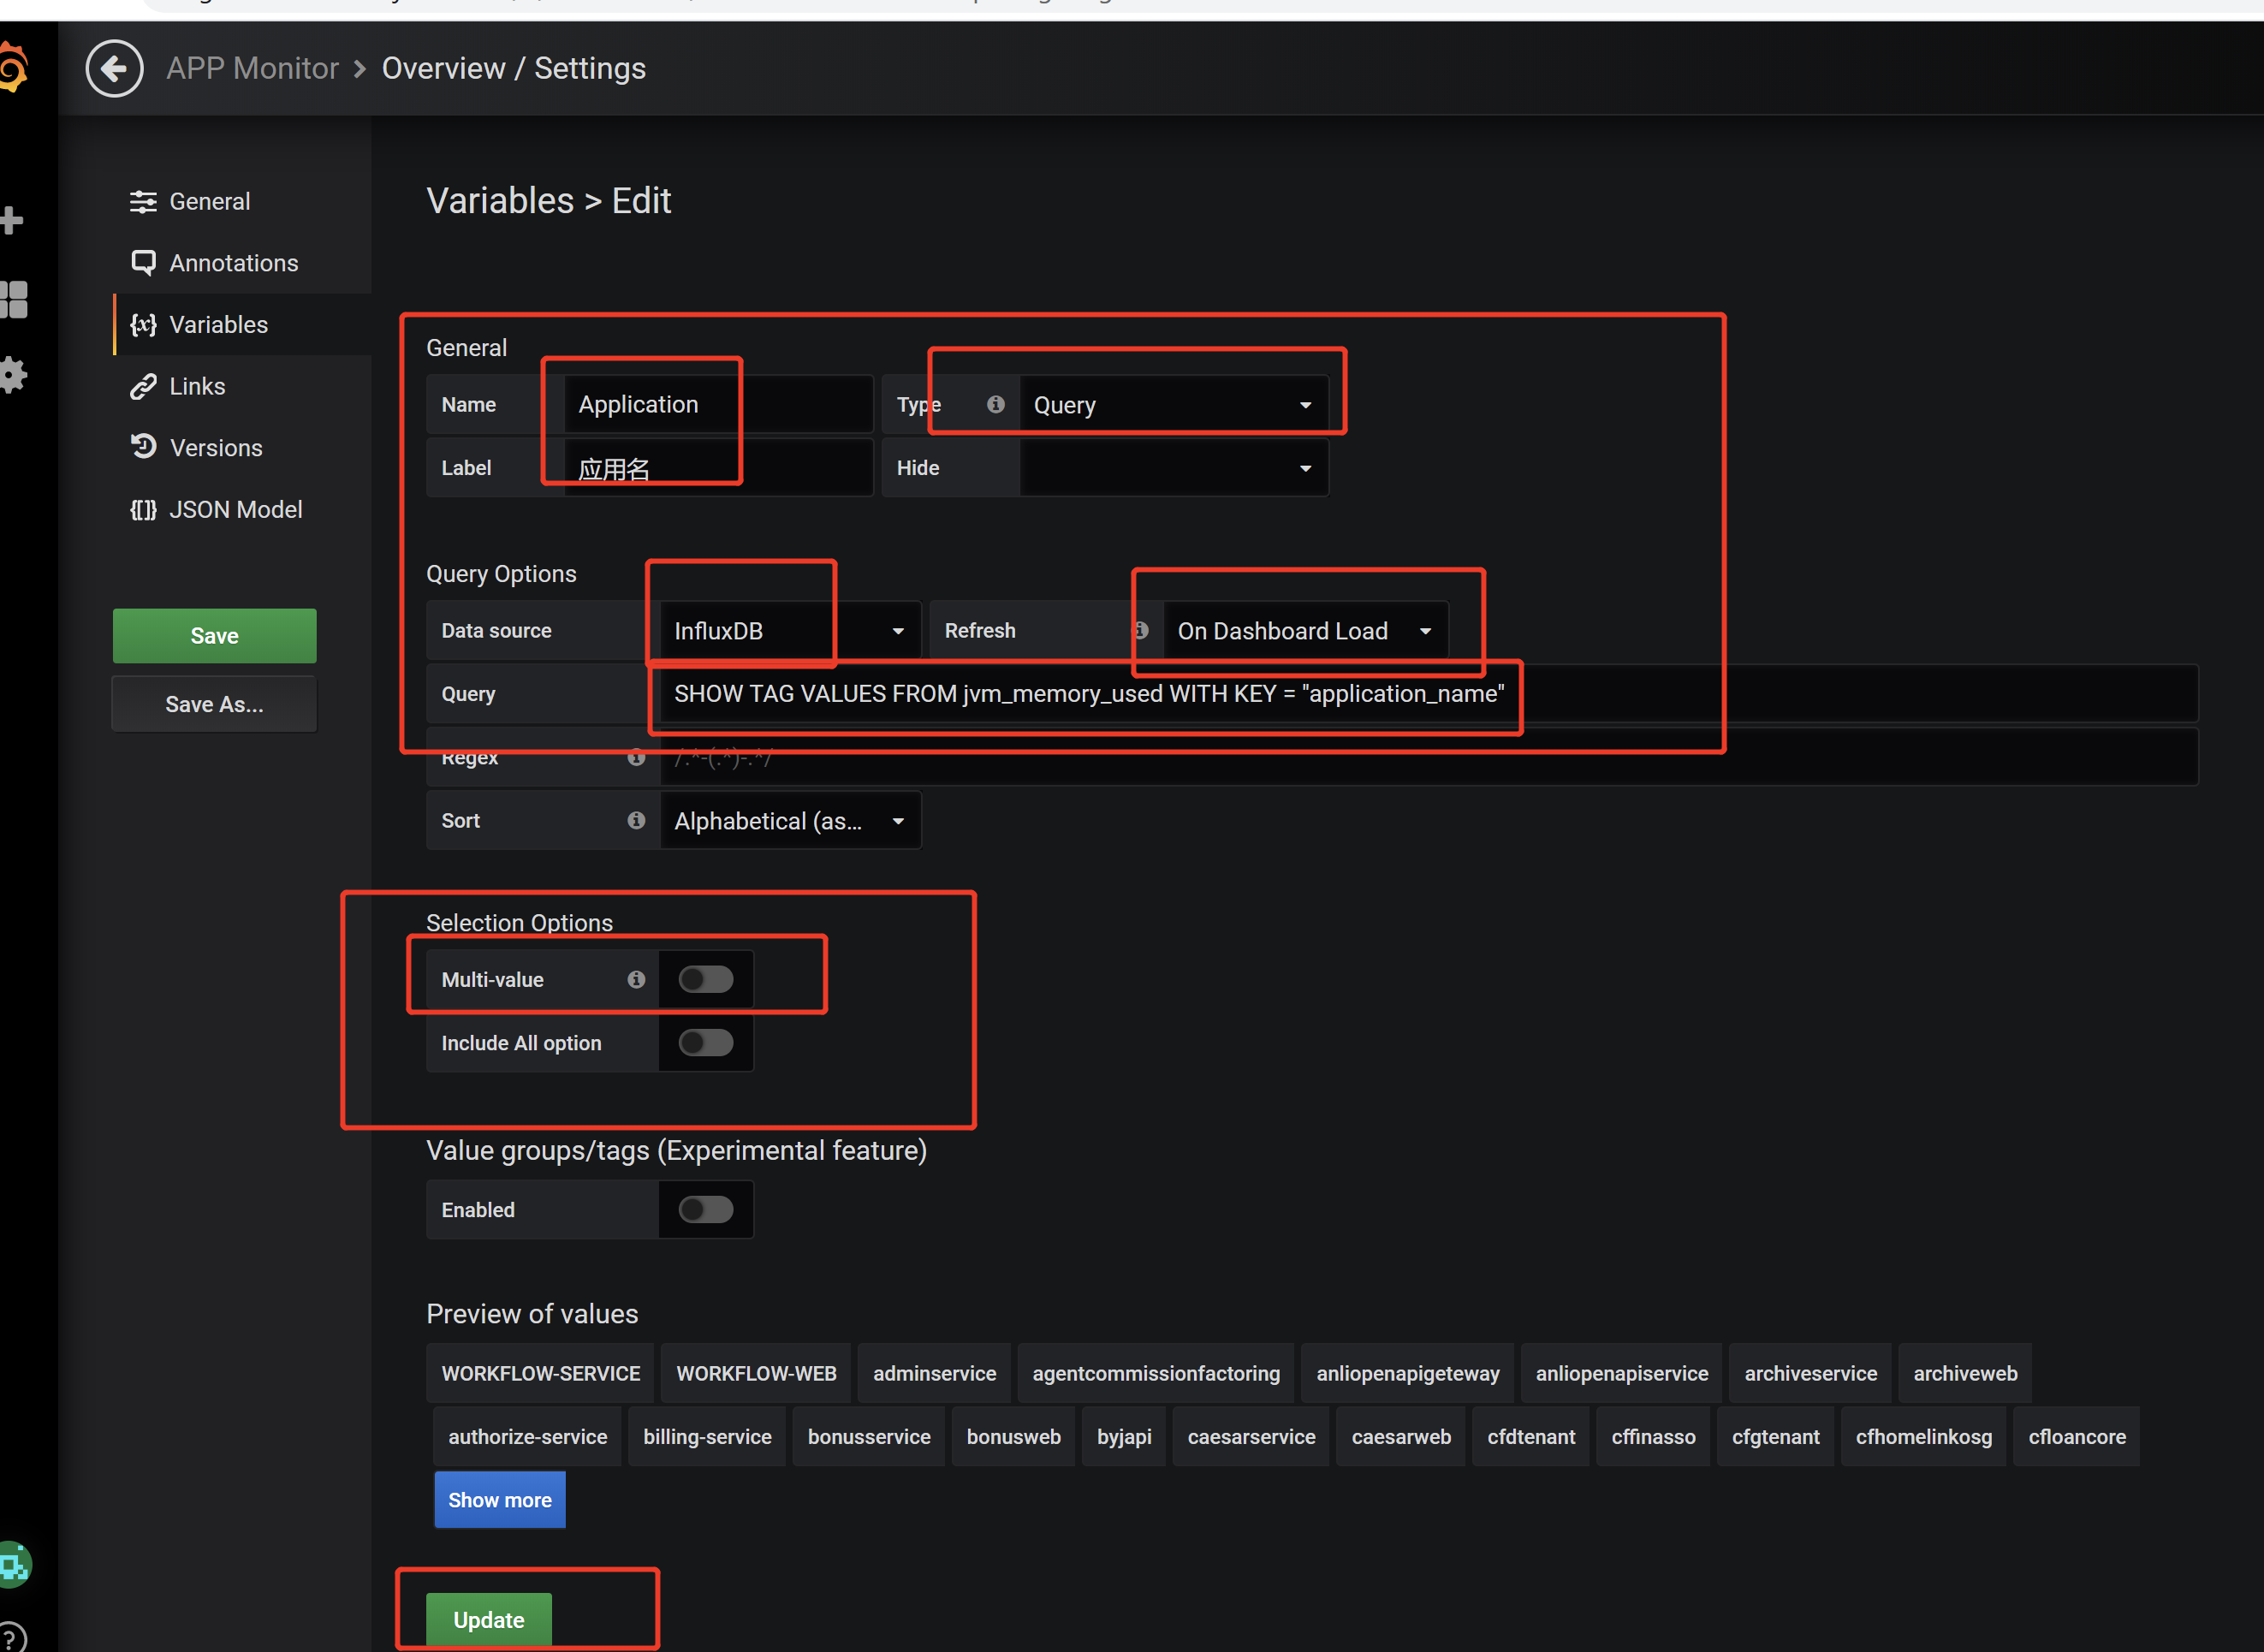This screenshot has height=1652, width=2264.
Task: Toggle the Include All option switch
Action: pos(705,1042)
